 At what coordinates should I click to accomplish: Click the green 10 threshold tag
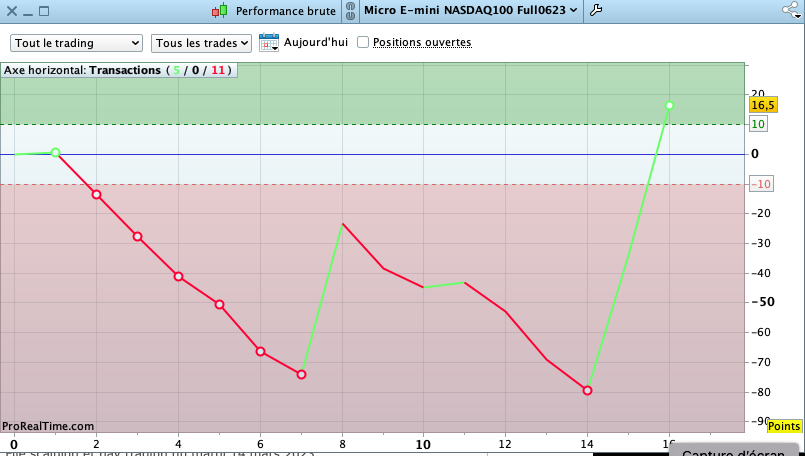[x=758, y=124]
